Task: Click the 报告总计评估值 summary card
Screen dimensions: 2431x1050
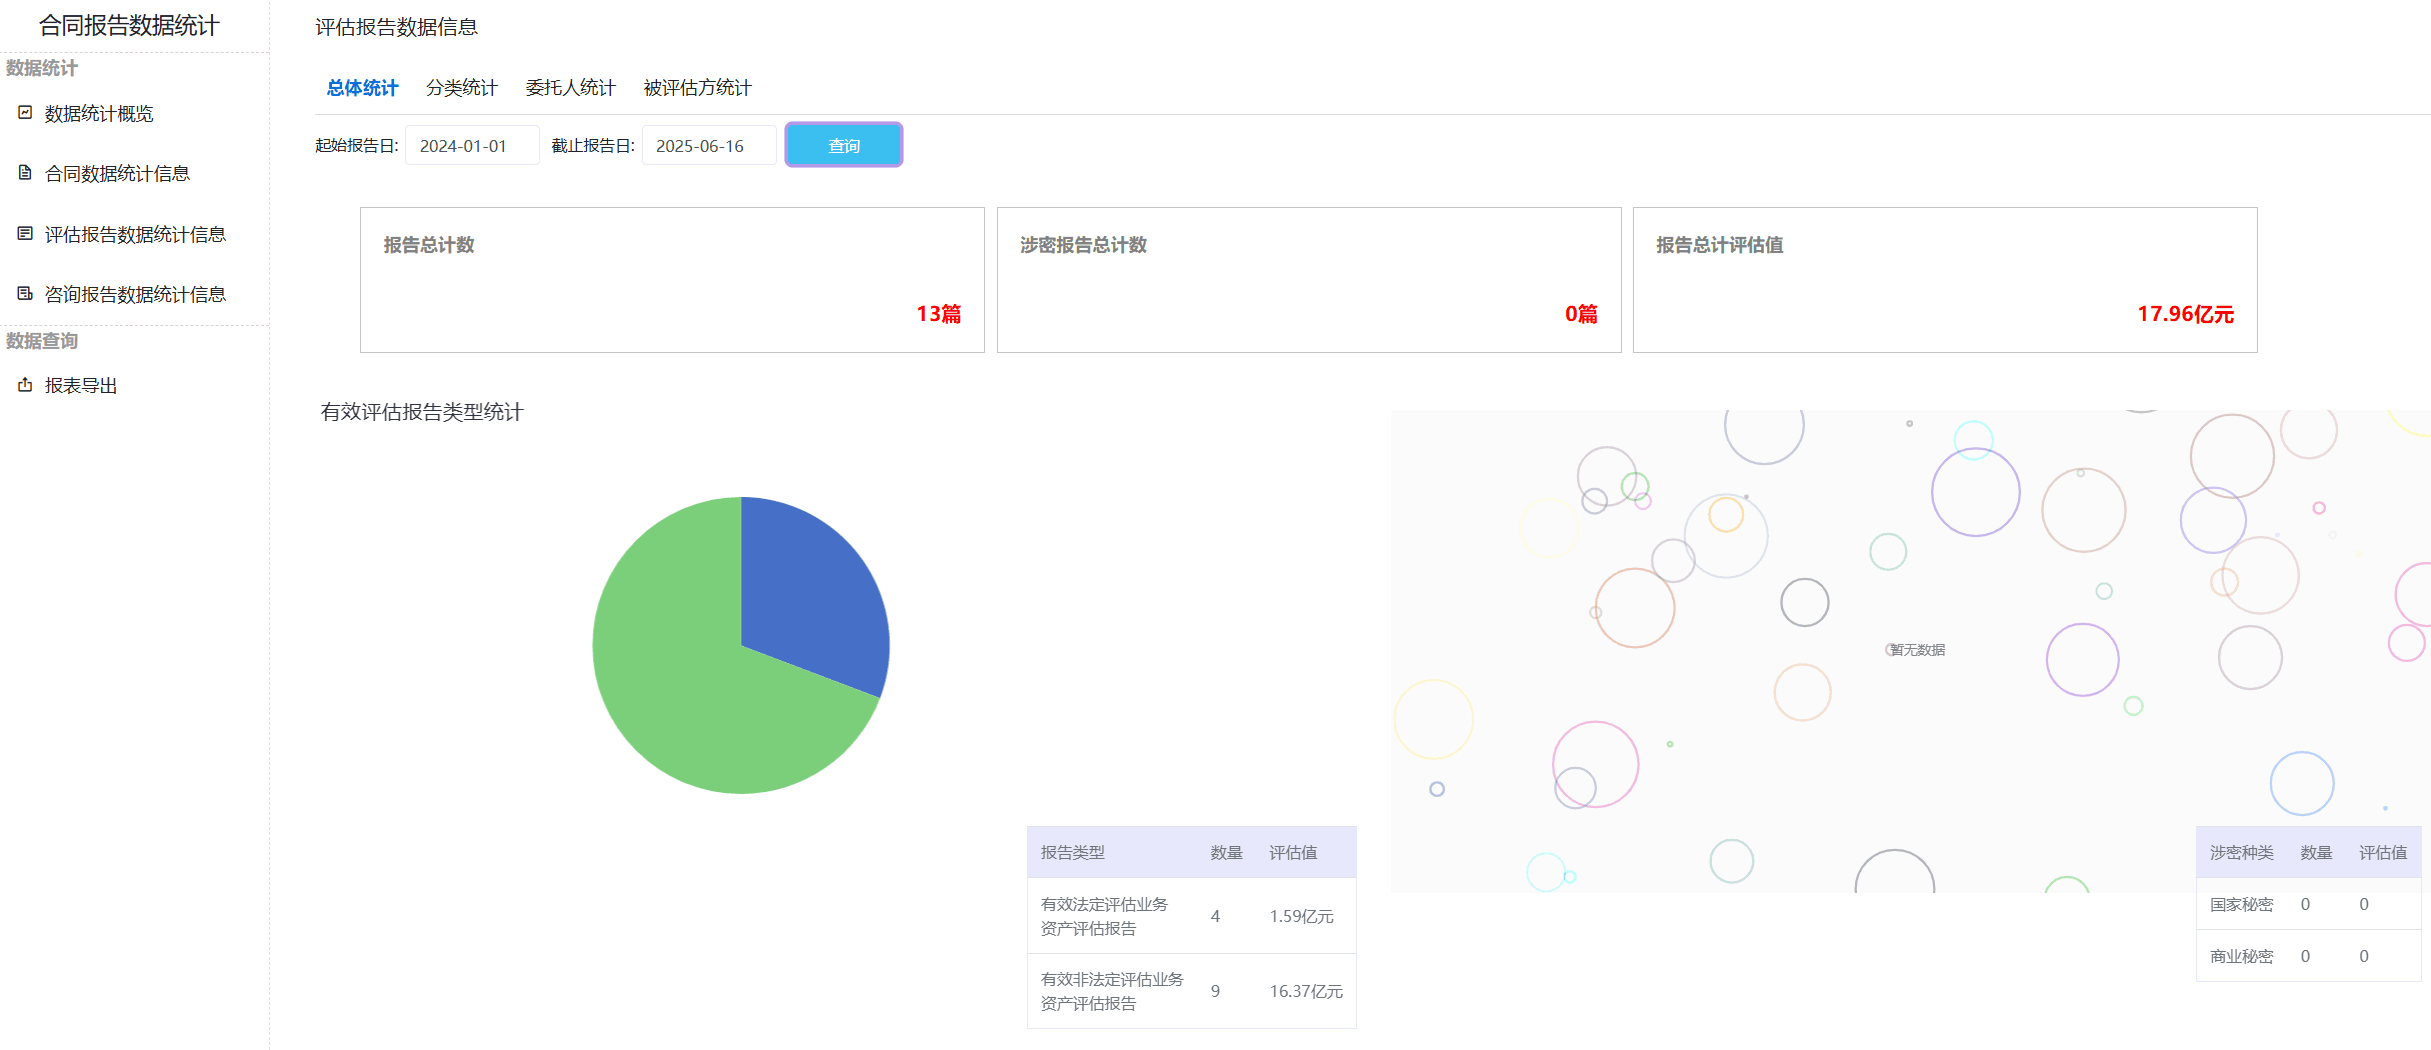Action: tap(1944, 280)
